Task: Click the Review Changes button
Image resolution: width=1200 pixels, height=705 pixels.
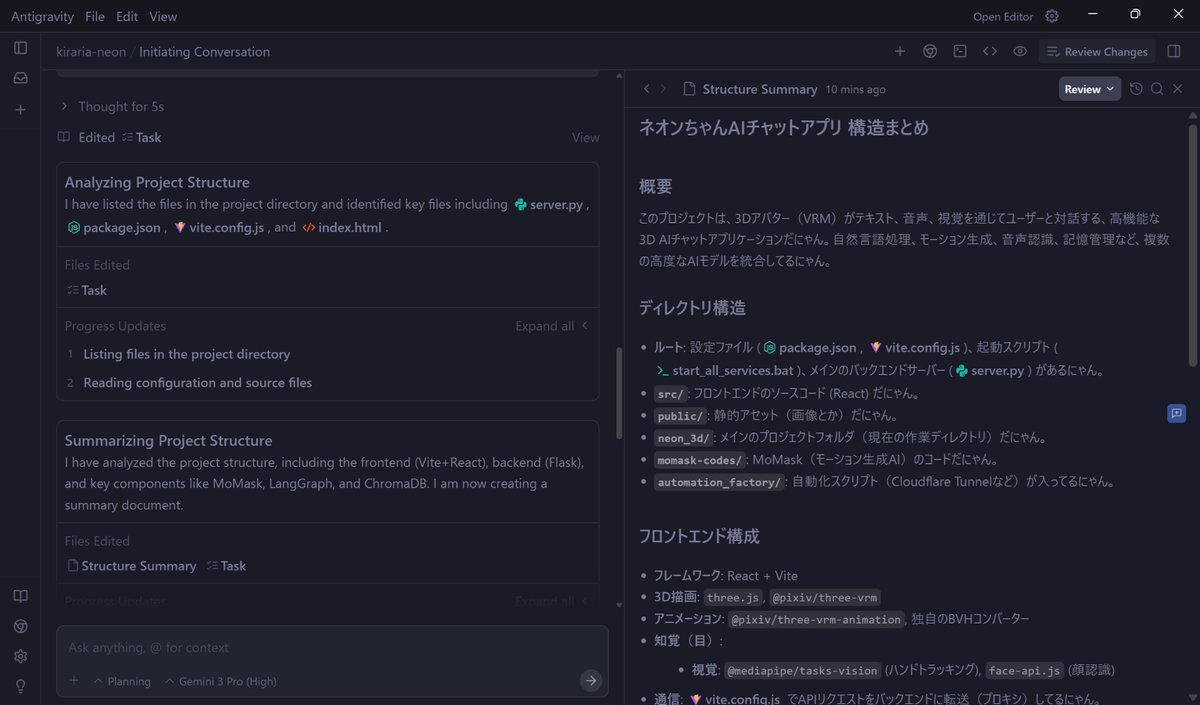Action: (x=1096, y=52)
